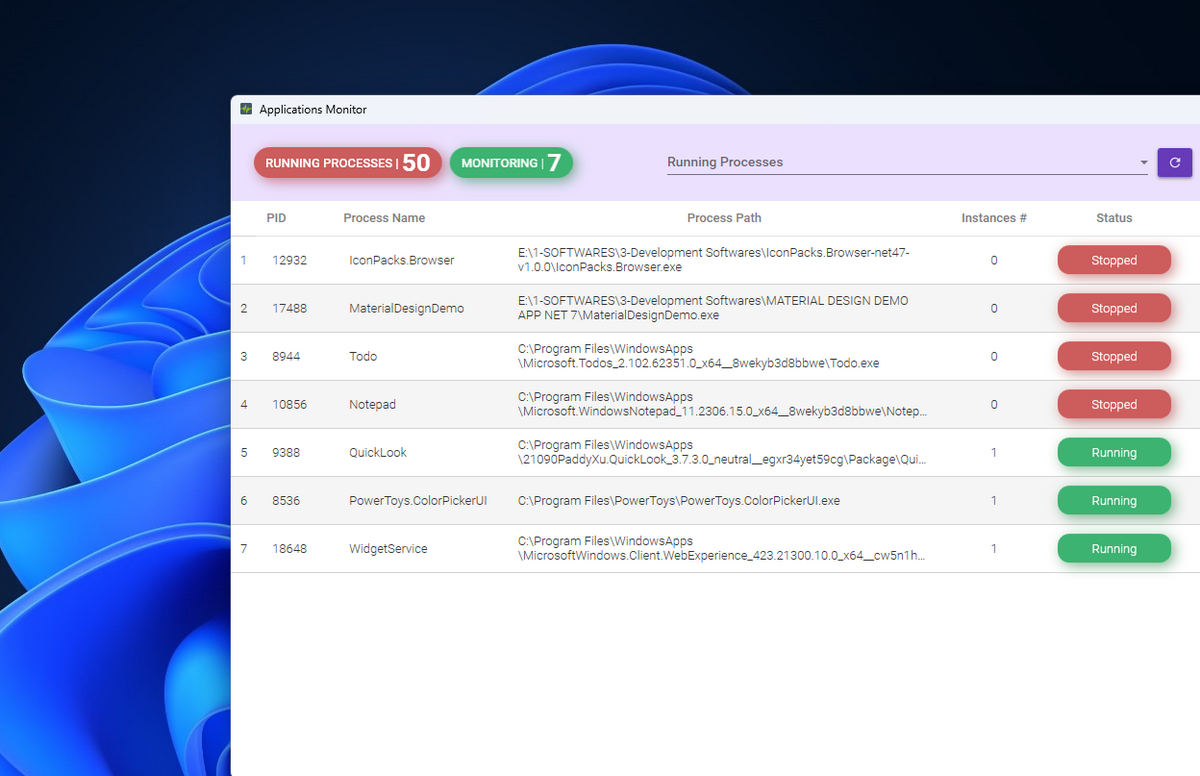This screenshot has height=776, width=1200.
Task: Click the Running button for PowerToys.ColorPickerUI
Action: (x=1113, y=501)
